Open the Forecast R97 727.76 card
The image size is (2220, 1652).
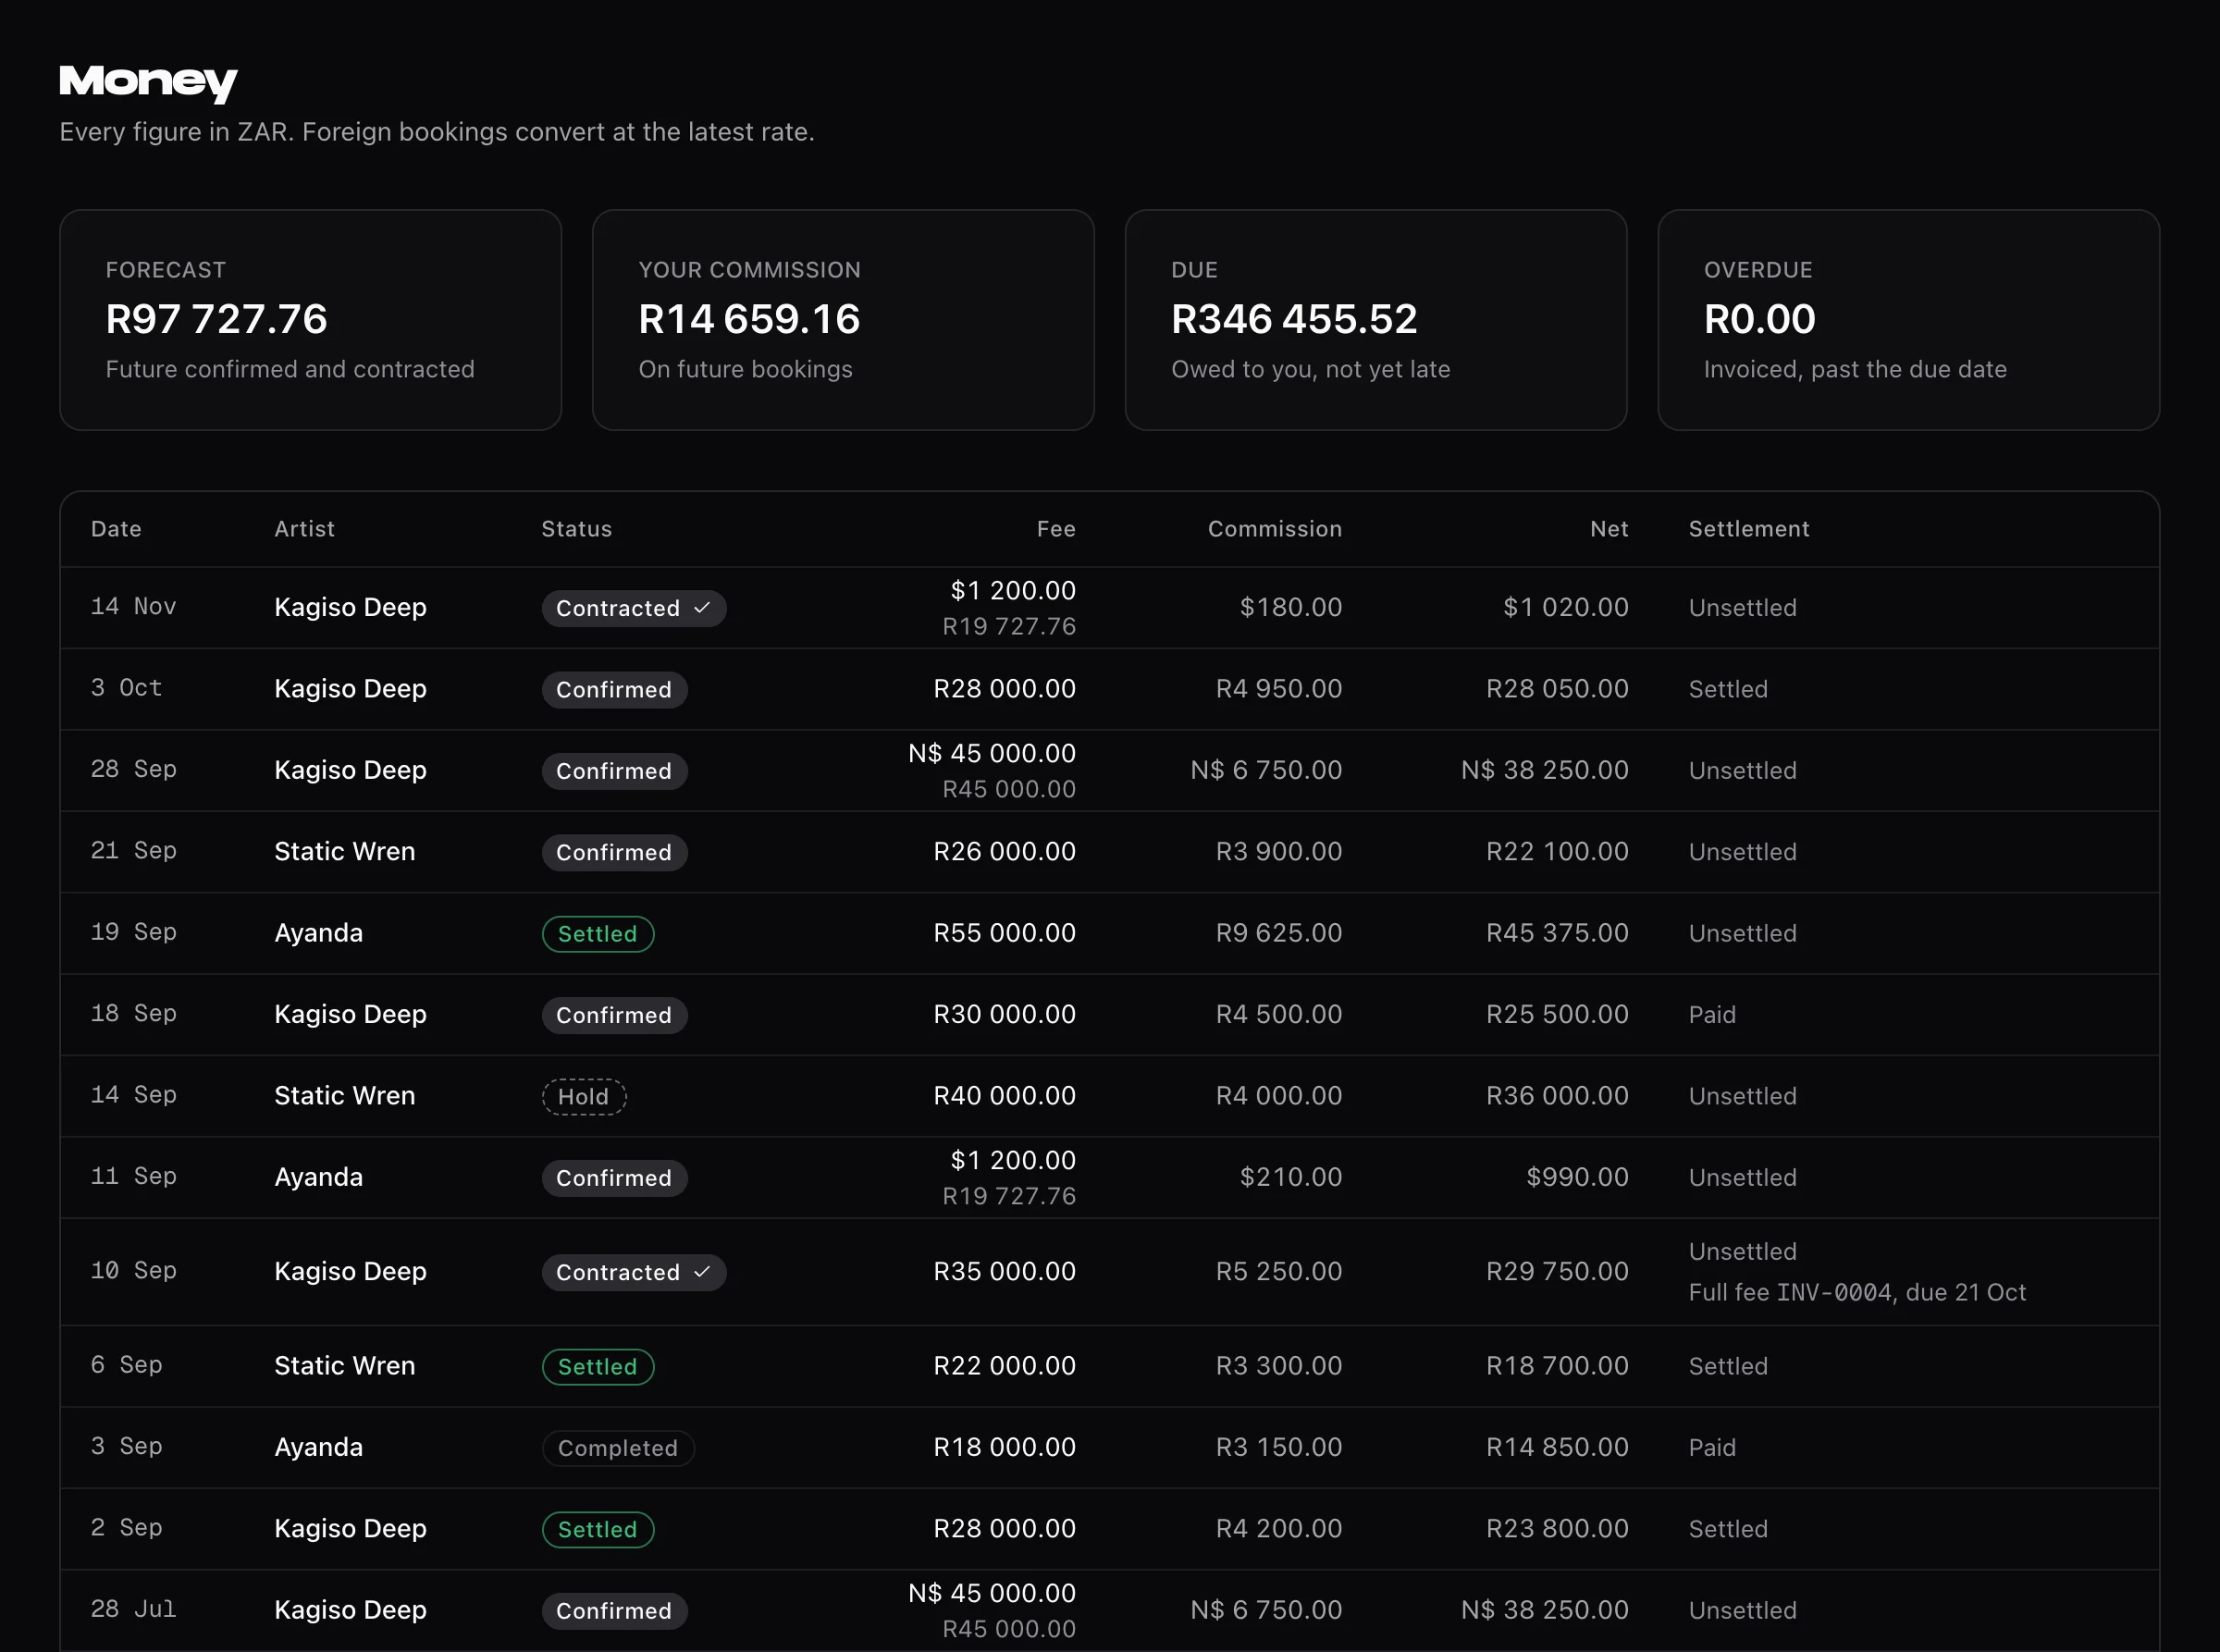tap(310, 320)
